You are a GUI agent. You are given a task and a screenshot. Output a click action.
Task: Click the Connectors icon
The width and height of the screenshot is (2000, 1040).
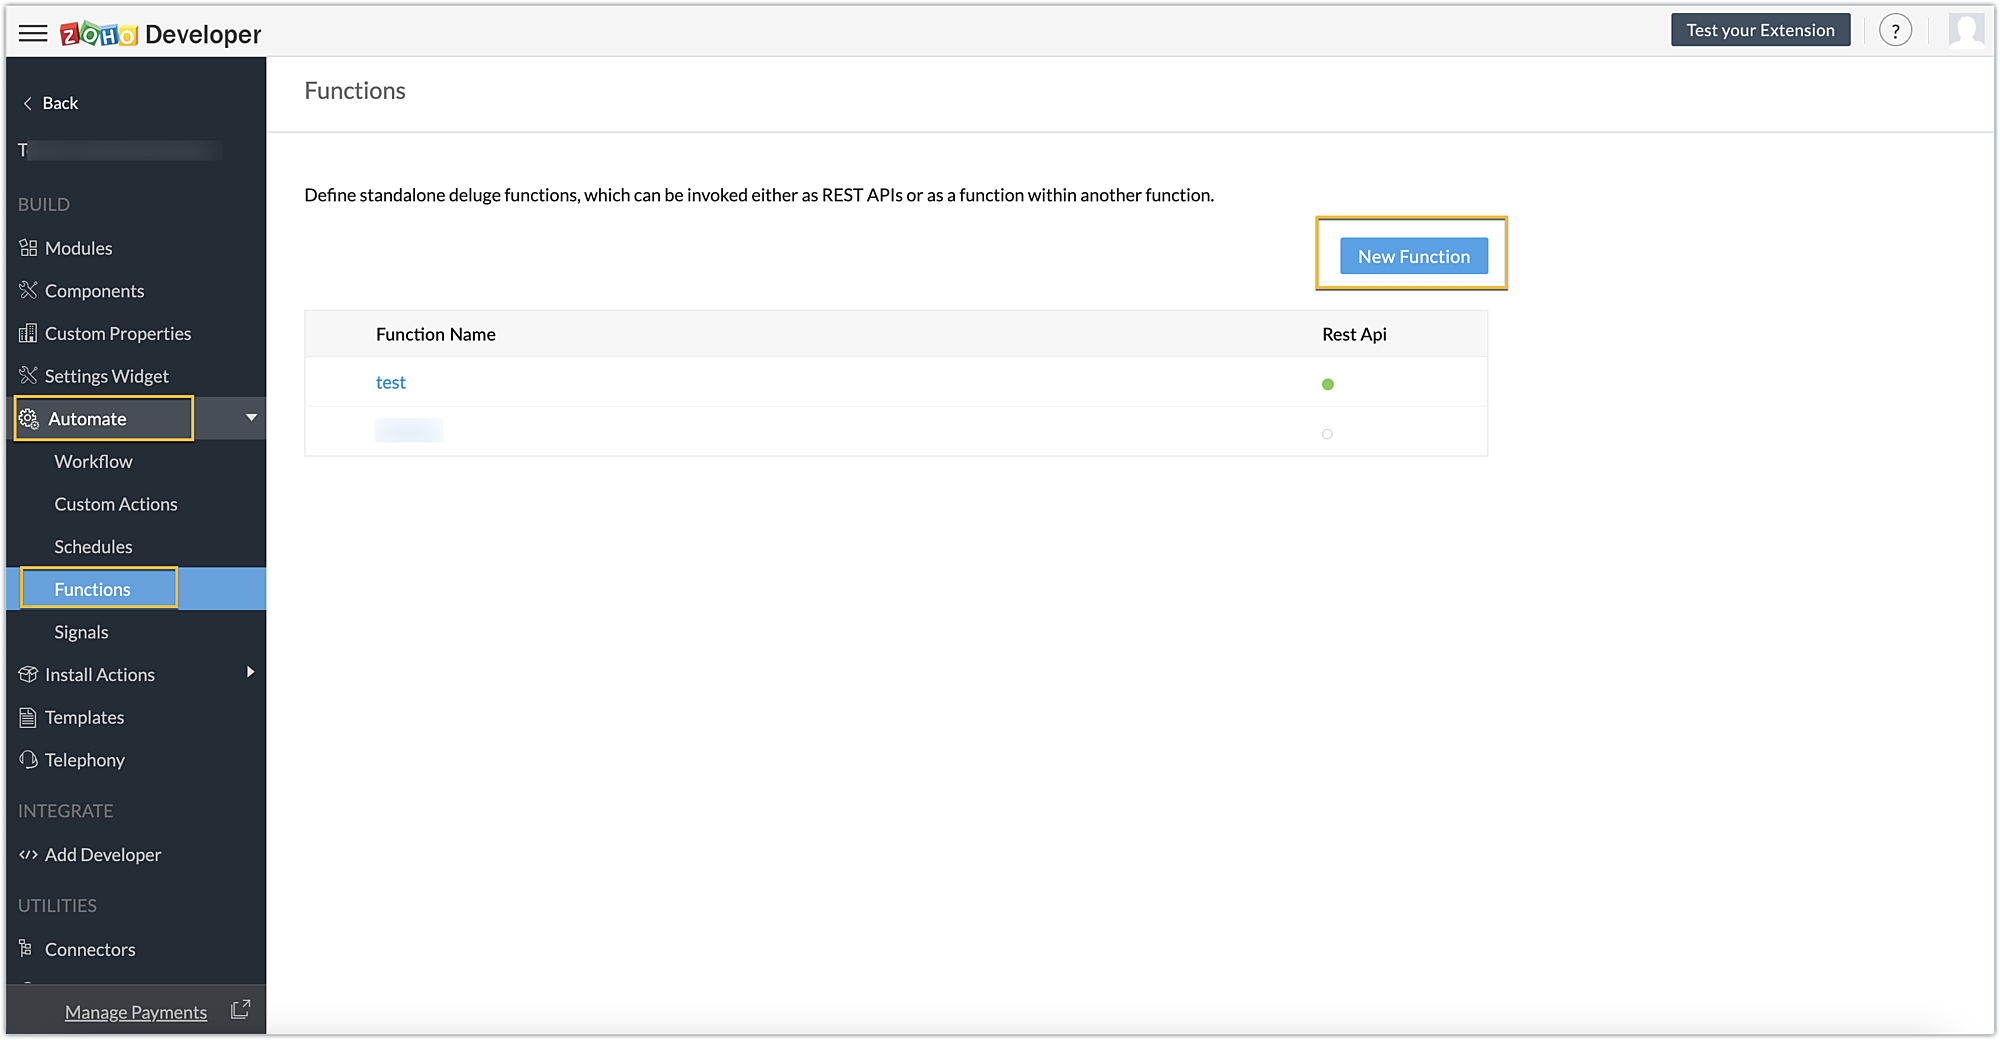point(27,949)
